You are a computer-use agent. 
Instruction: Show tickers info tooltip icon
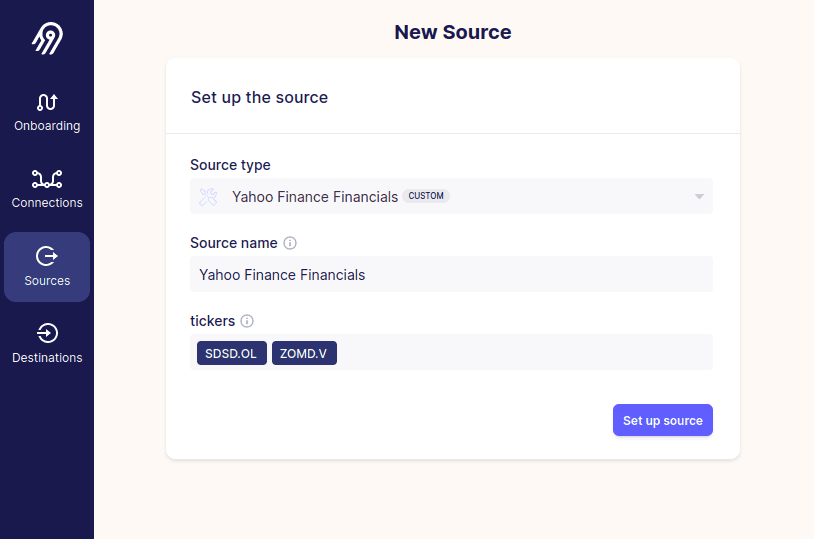coord(247,321)
